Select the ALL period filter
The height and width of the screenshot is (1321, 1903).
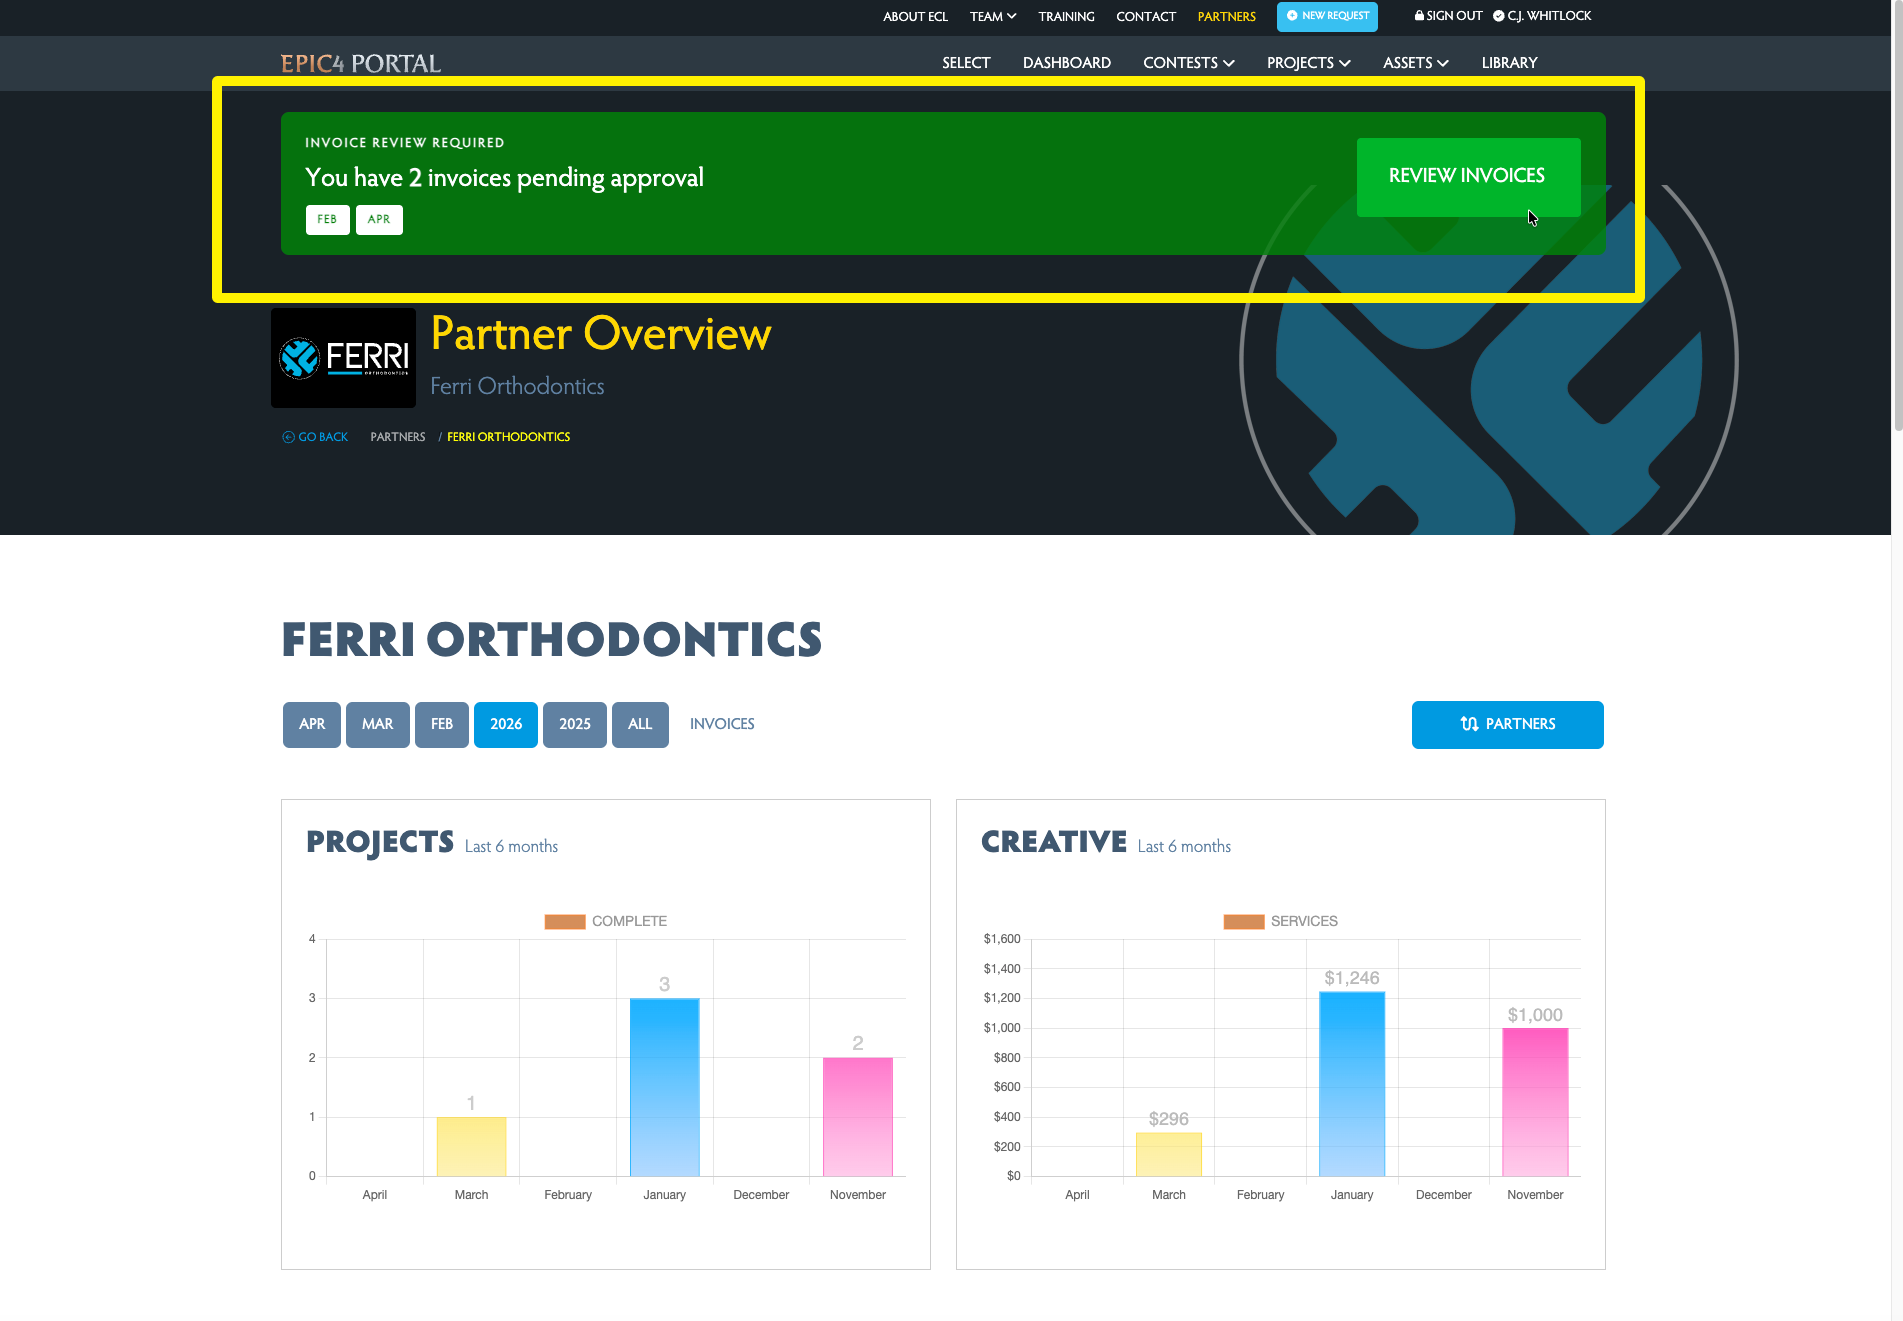click(x=640, y=725)
